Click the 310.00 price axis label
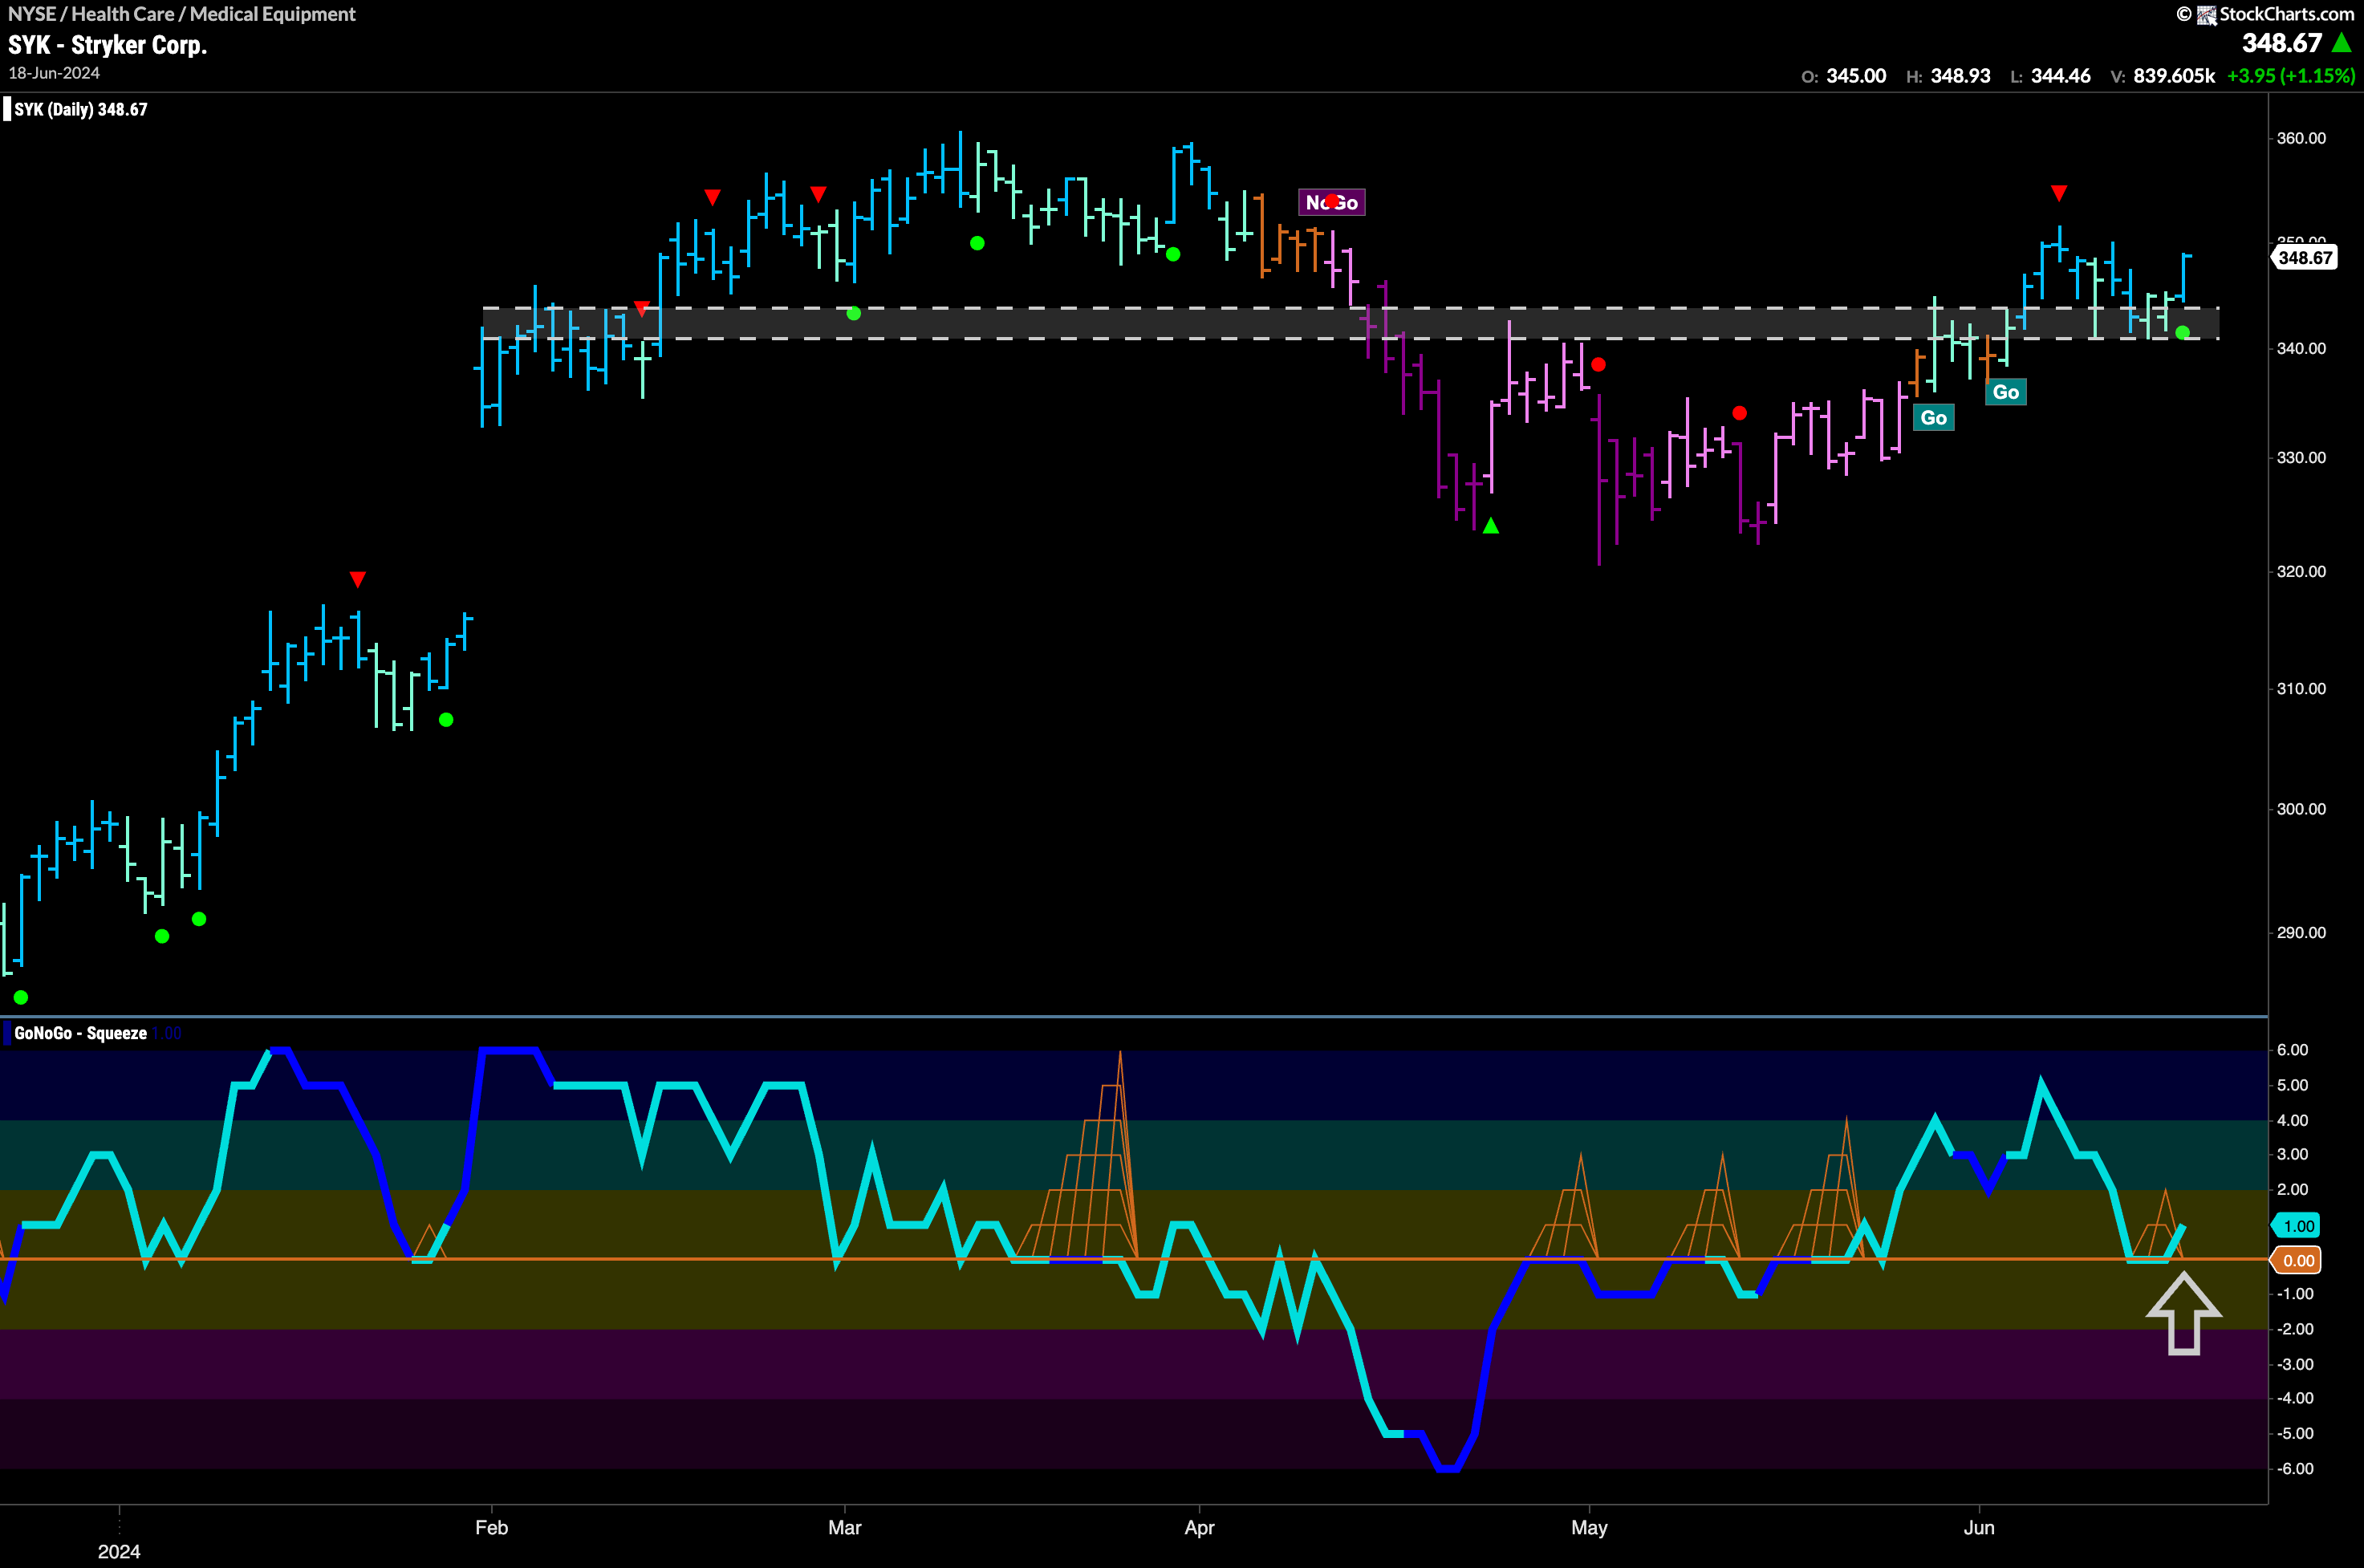This screenshot has height=1568, width=2364. [2301, 688]
